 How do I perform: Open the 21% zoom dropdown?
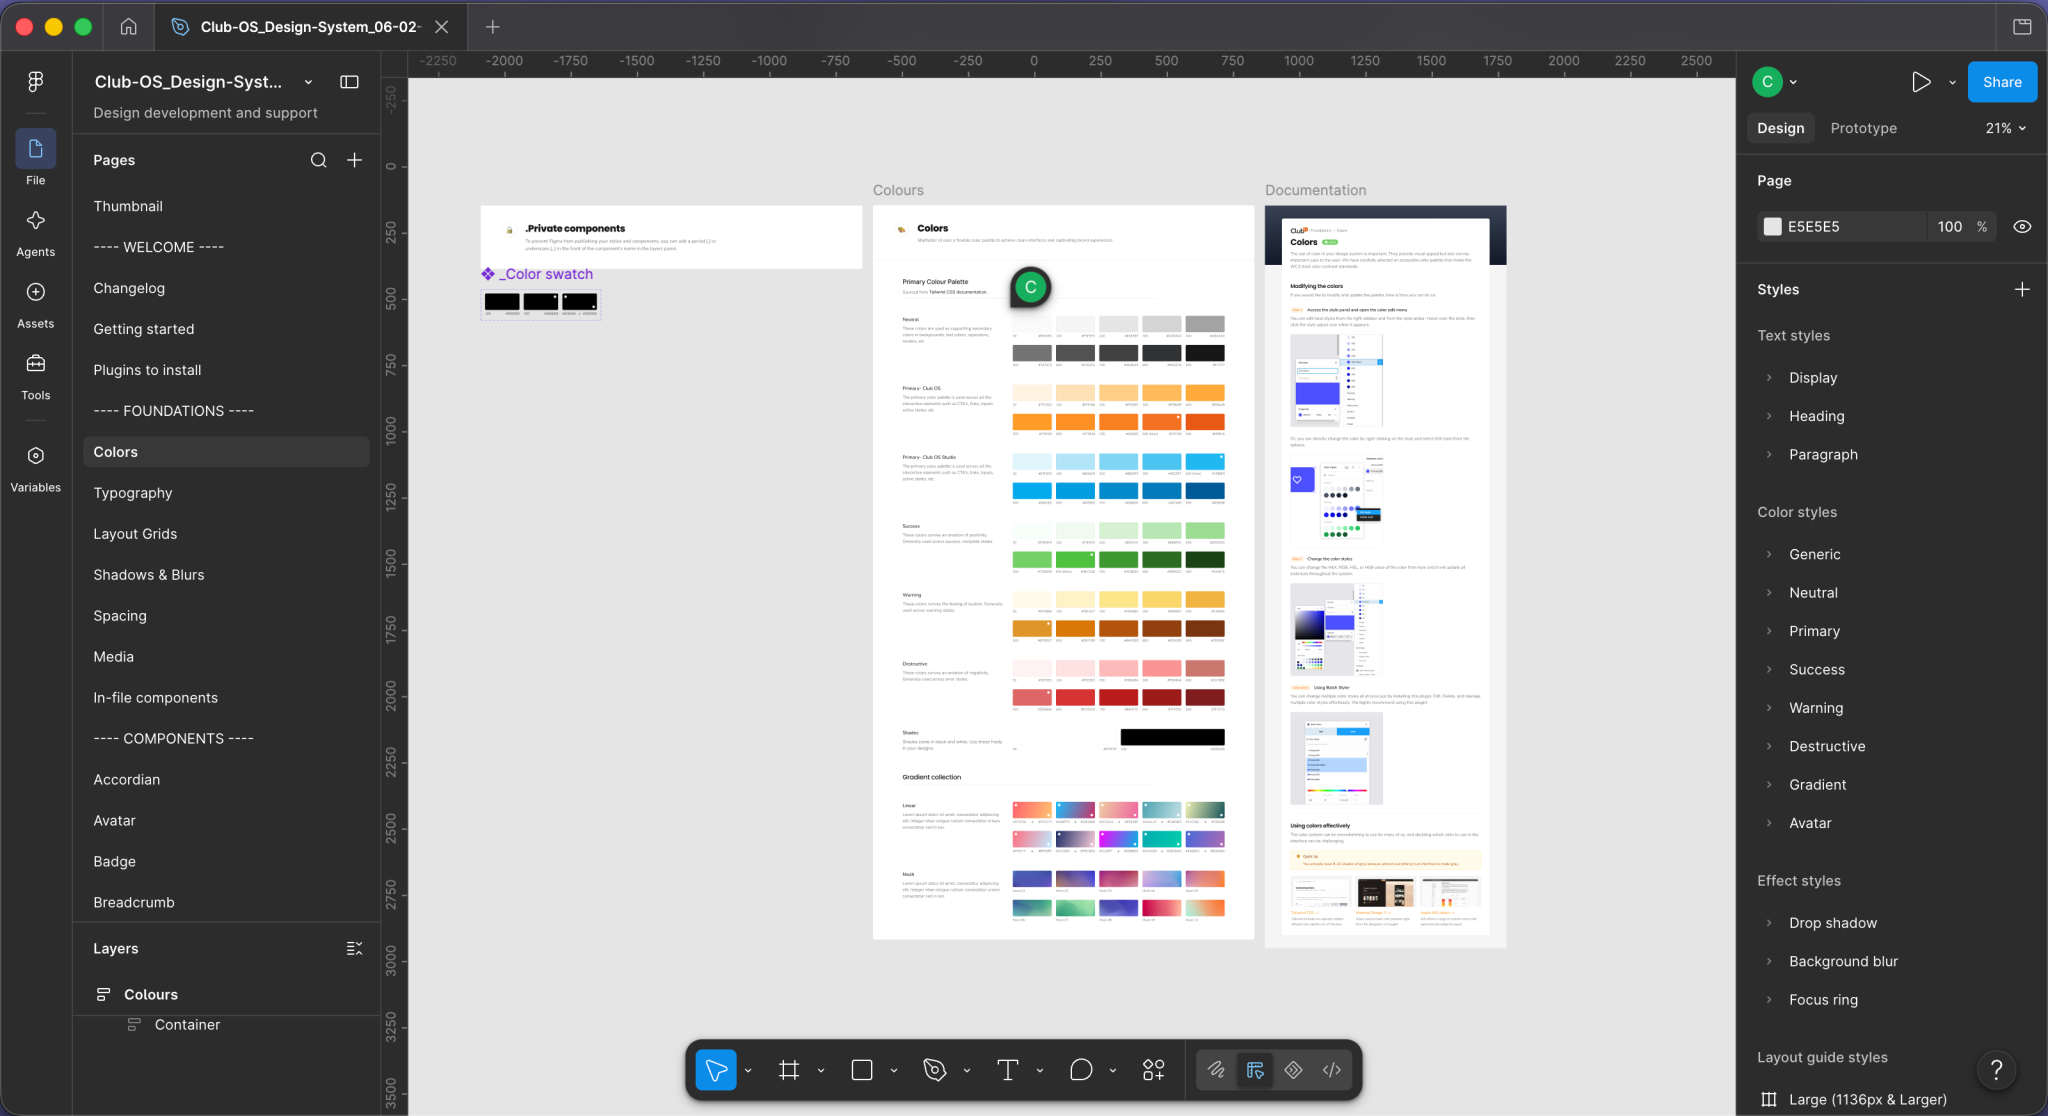[x=2005, y=128]
